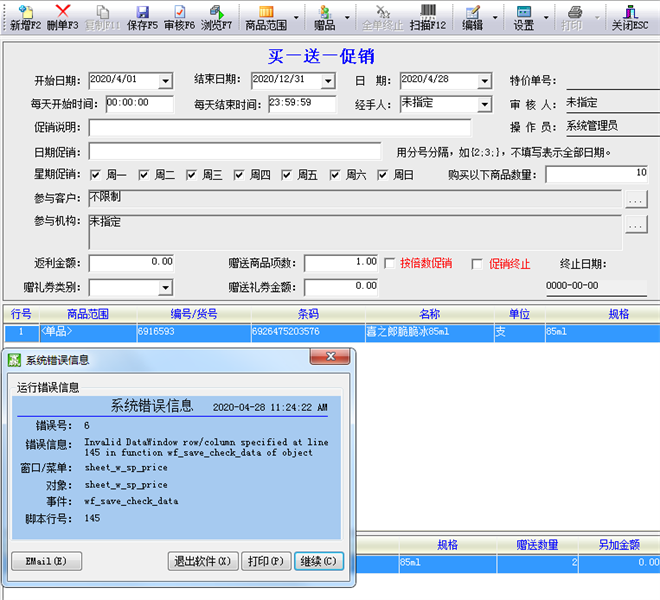Click the <单品> cell in row 1
The height and width of the screenshot is (600, 660).
88,332
